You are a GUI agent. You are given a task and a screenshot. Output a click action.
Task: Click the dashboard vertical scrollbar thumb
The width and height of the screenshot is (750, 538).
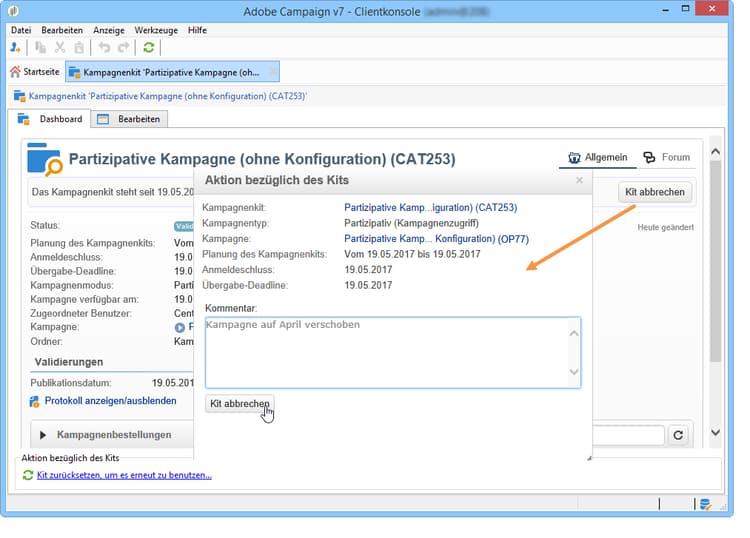[716, 261]
